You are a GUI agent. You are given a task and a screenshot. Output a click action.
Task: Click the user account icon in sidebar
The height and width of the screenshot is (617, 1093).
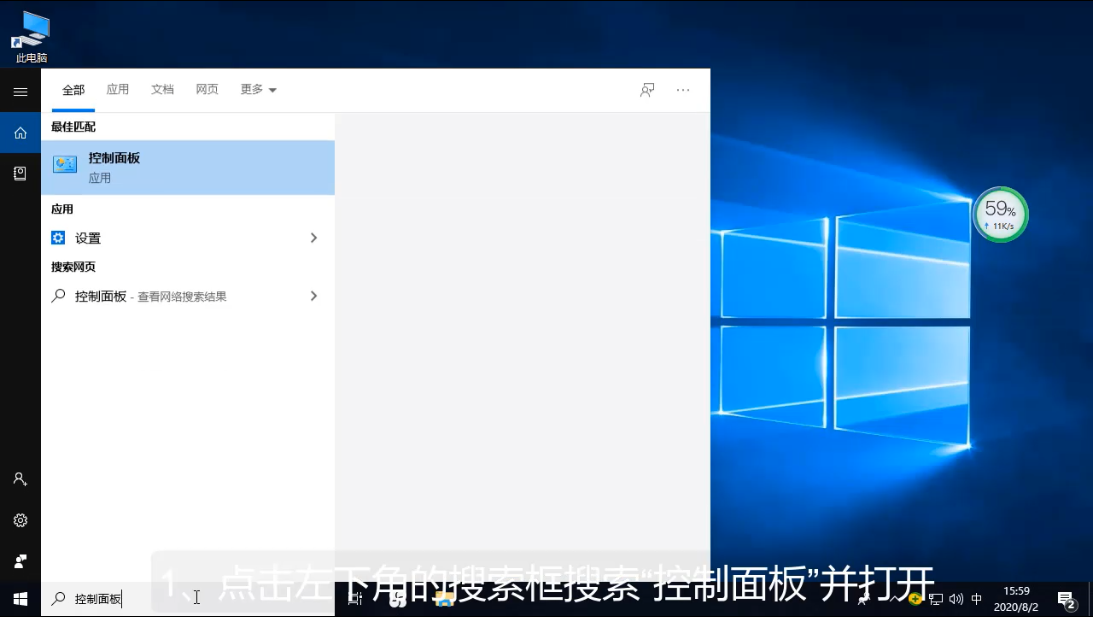coord(20,479)
